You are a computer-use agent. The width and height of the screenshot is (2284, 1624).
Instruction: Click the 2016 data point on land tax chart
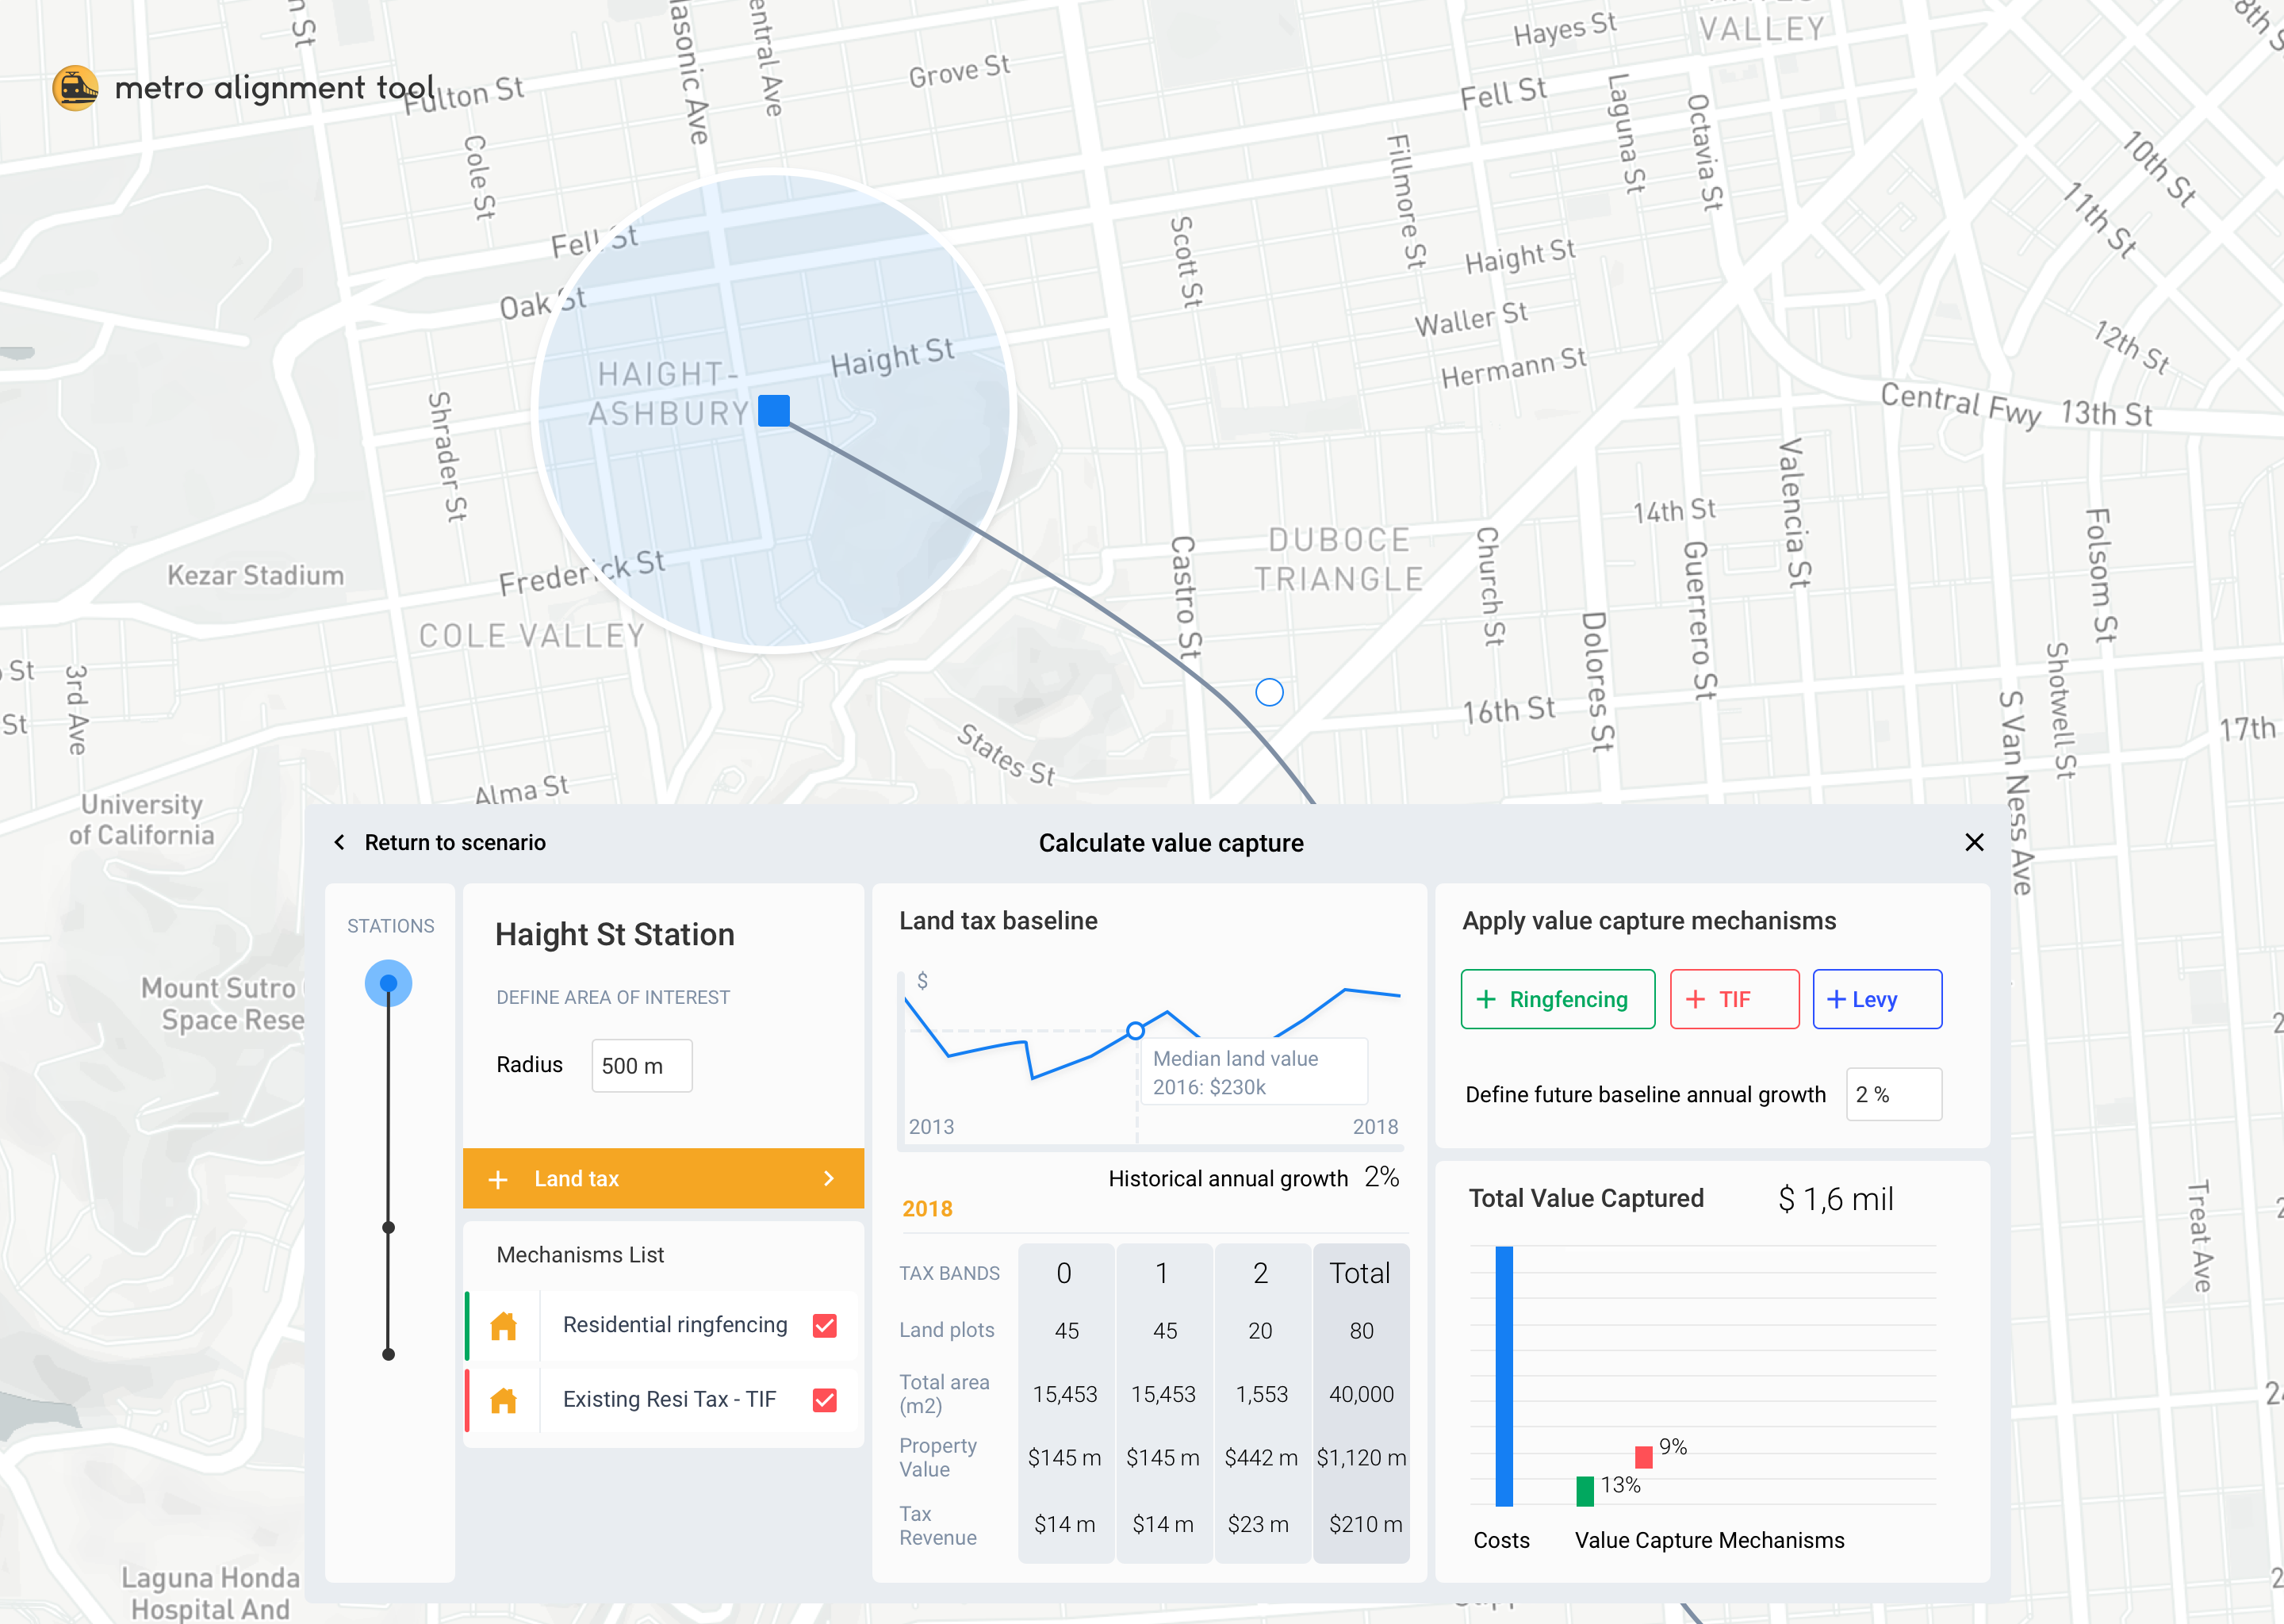click(x=1135, y=1030)
